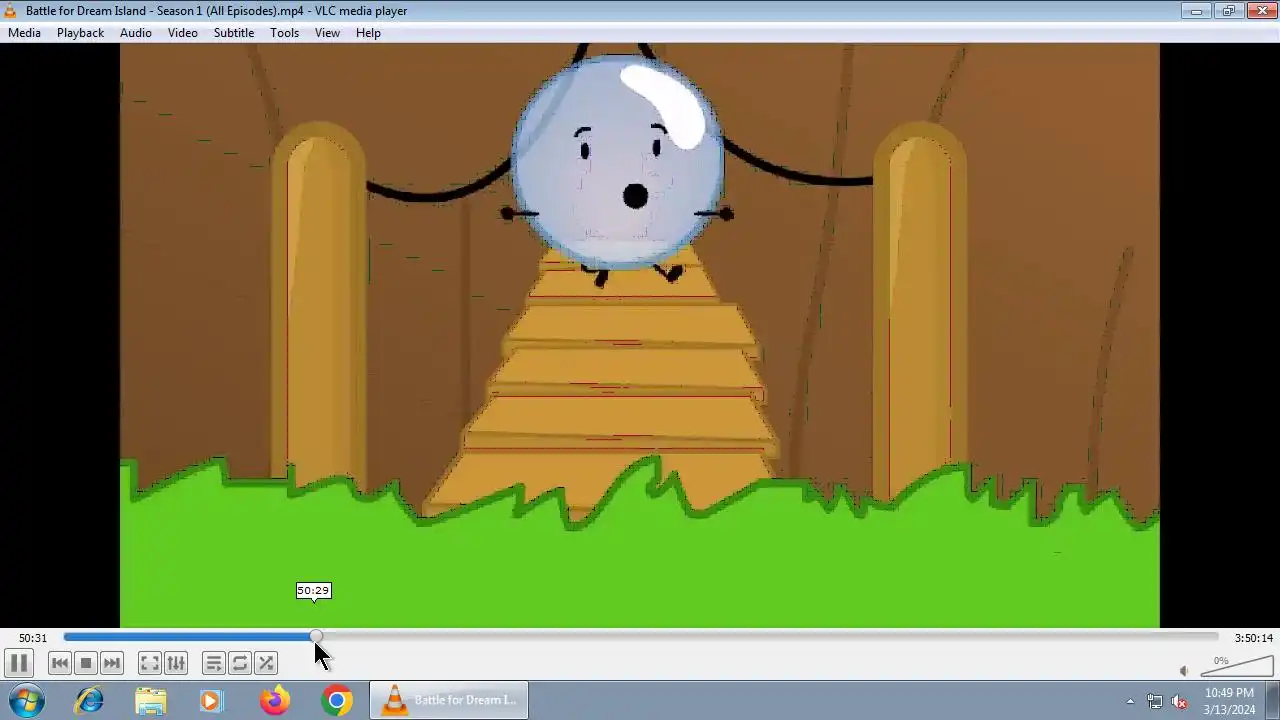
Task: Open the Playback menu
Action: point(80,33)
